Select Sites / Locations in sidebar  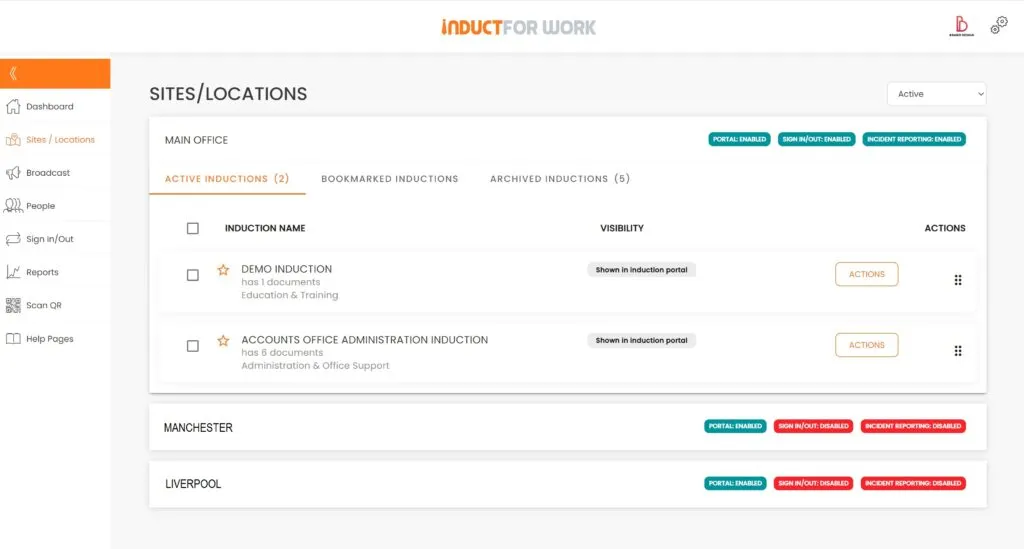pos(60,140)
